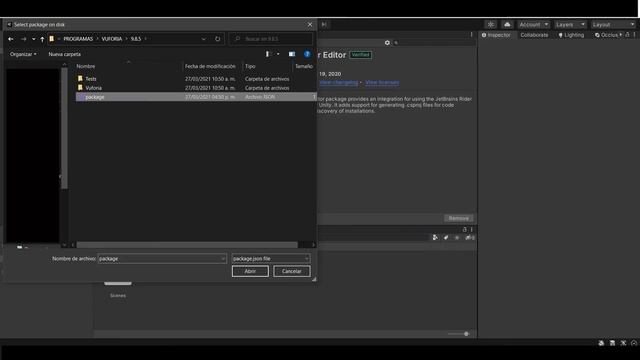
Task: Open Package Manager gear settings
Action: (387, 42)
